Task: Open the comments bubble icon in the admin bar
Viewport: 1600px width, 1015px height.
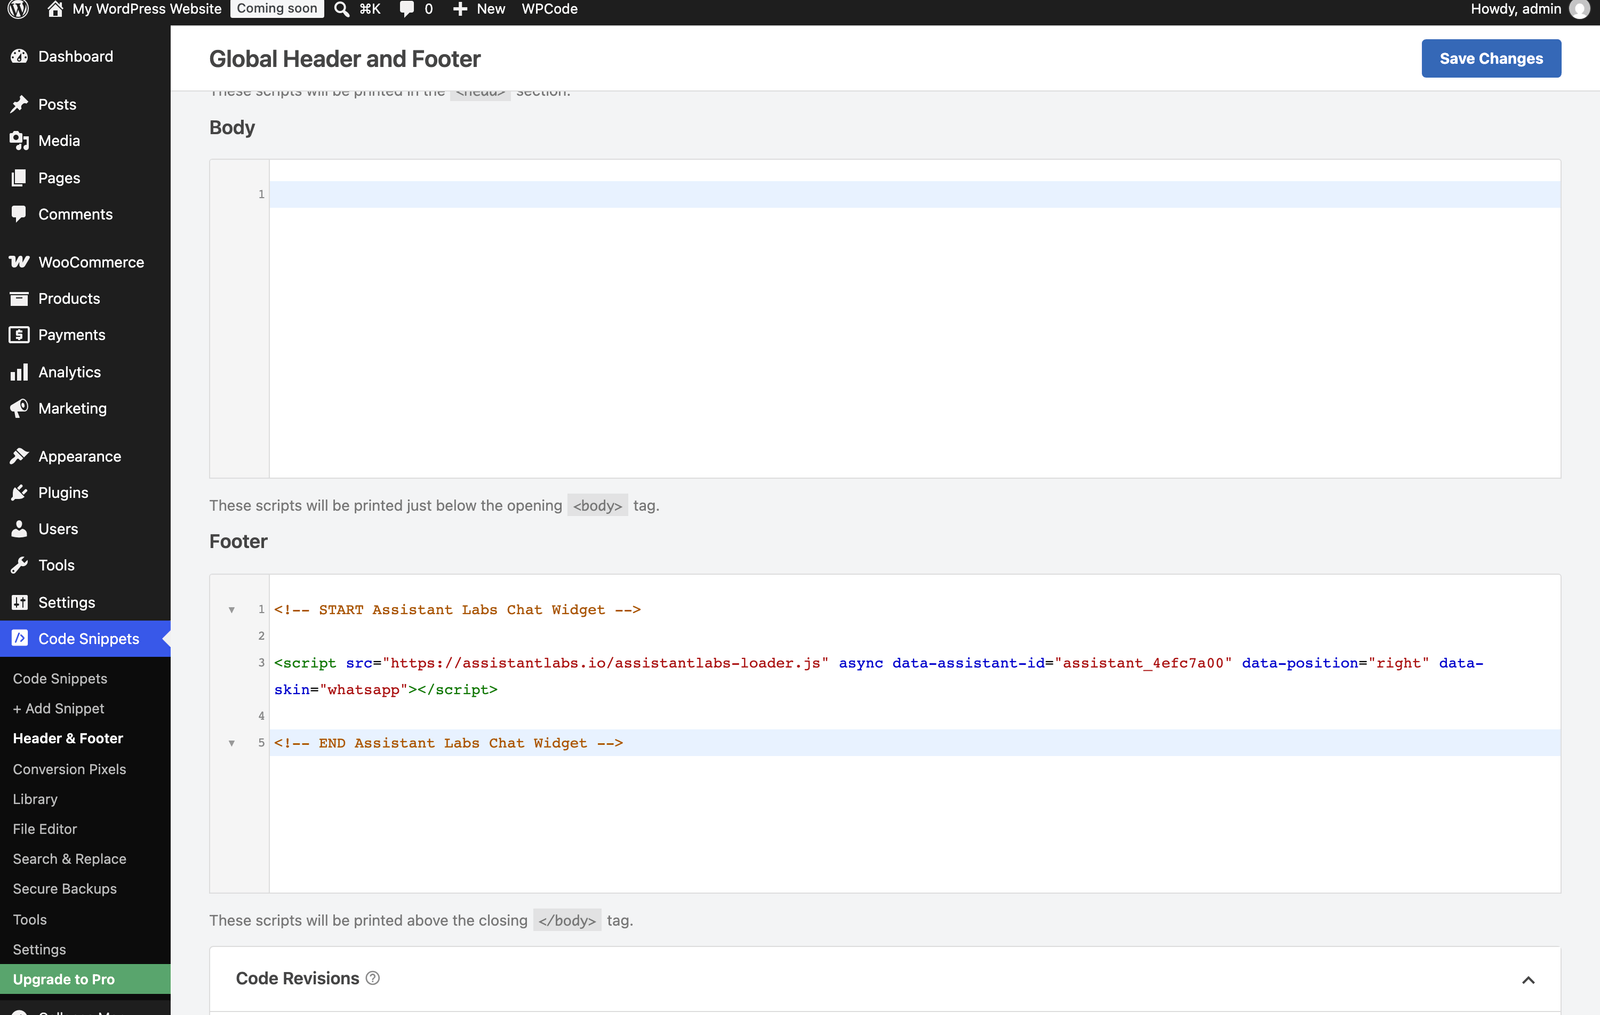Action: [407, 9]
